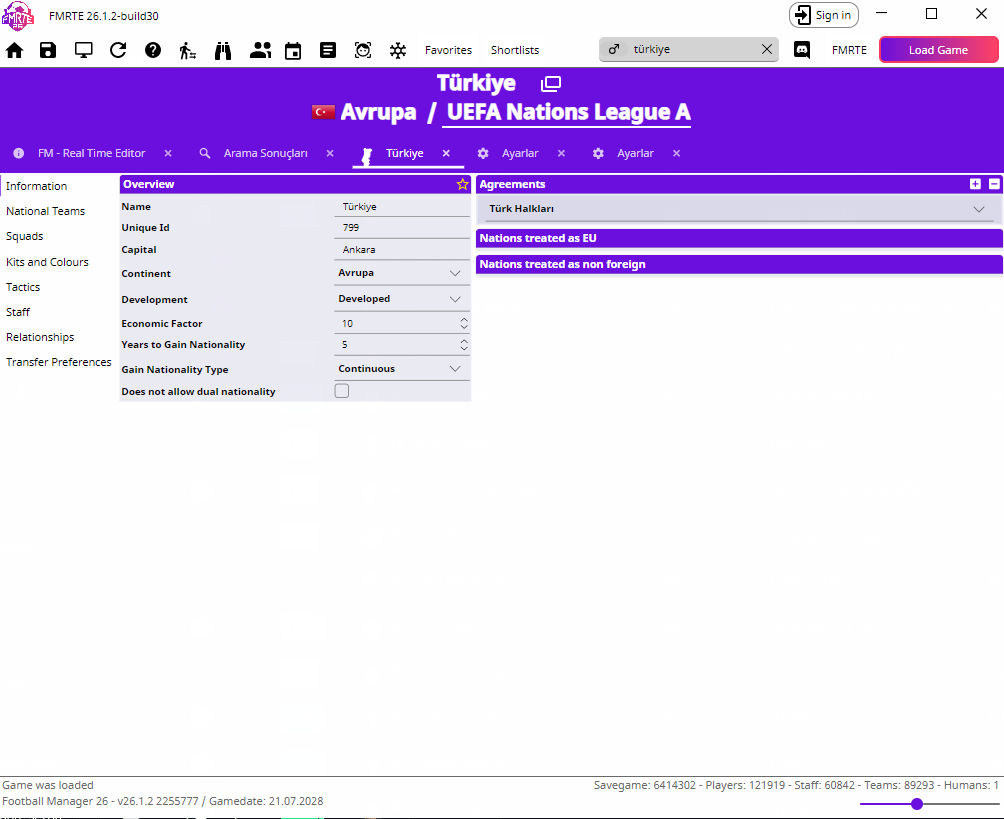Click the snowflake freeze icon
The width and height of the screenshot is (1004, 819).
[398, 50]
